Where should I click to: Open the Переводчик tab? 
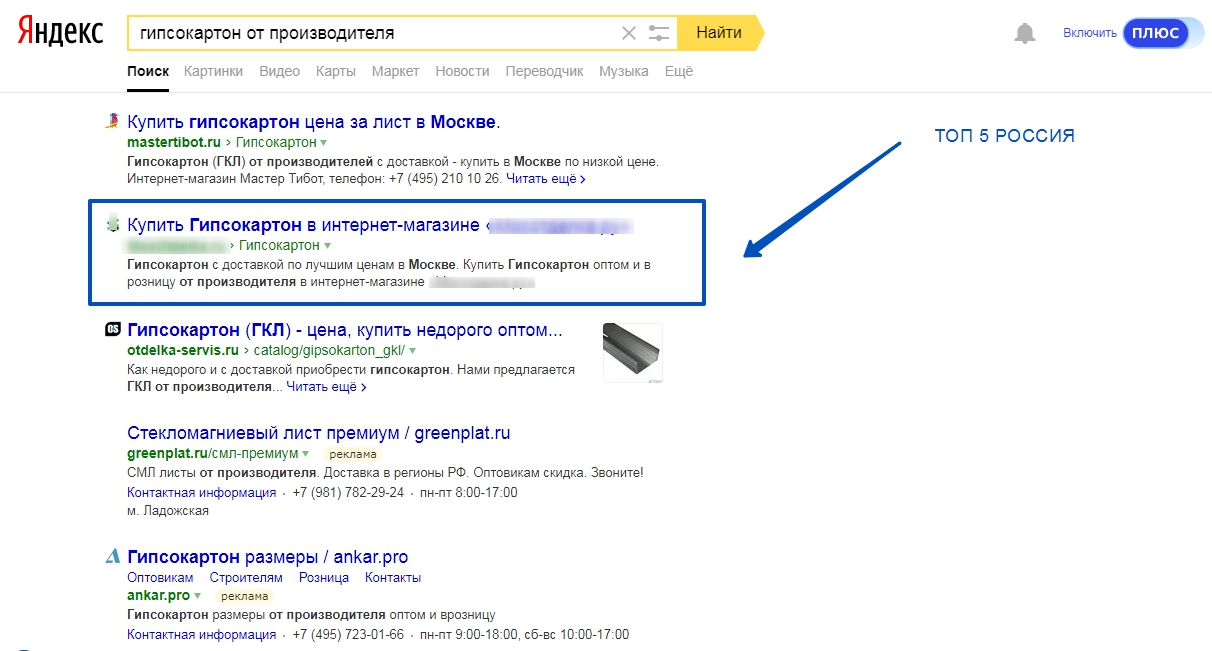click(544, 71)
